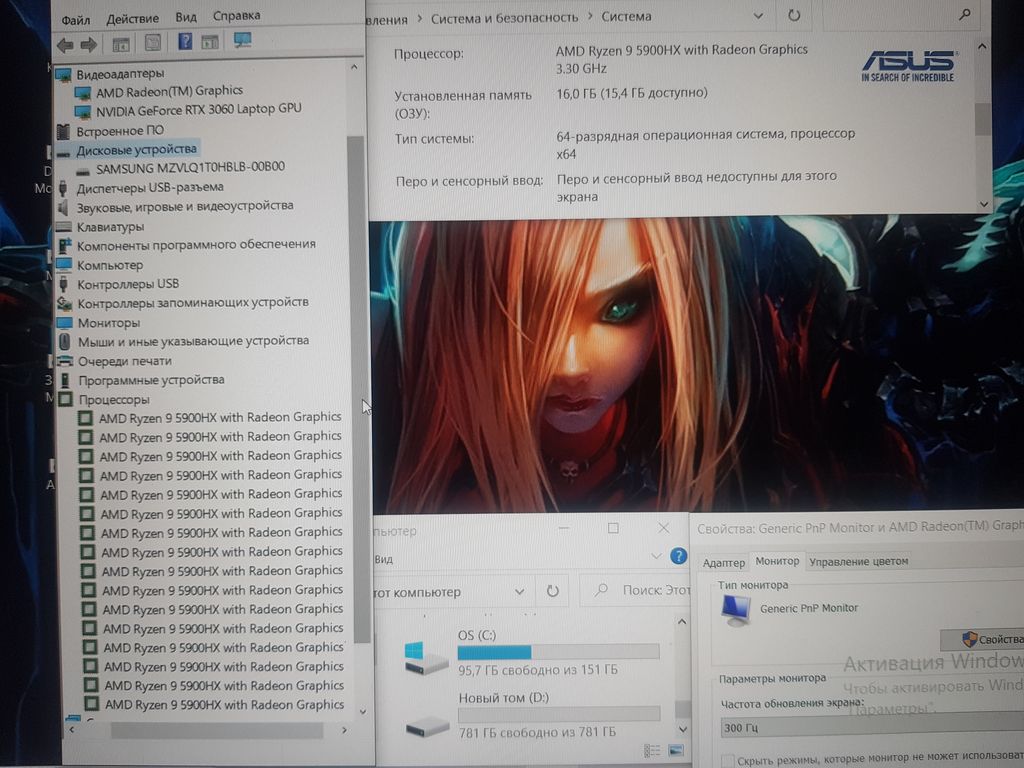
Task: Select NVIDIA GeForce RTX 3060 Laptop GPU device
Action: 198,109
